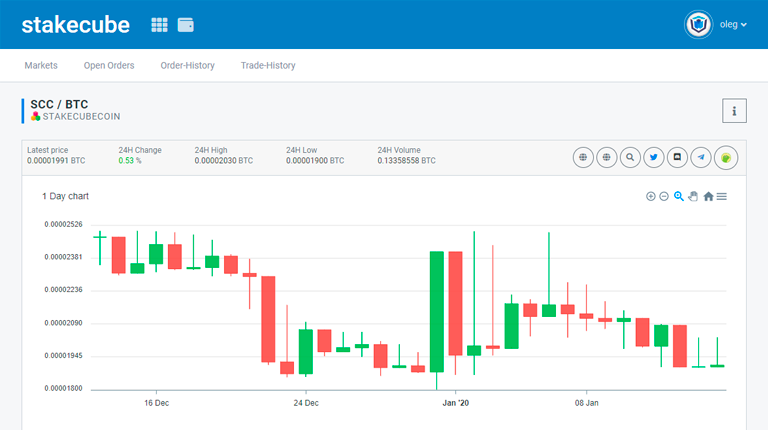The image size is (768, 430).
Task: Click the chart zoom out minus icon
Action: 664,196
